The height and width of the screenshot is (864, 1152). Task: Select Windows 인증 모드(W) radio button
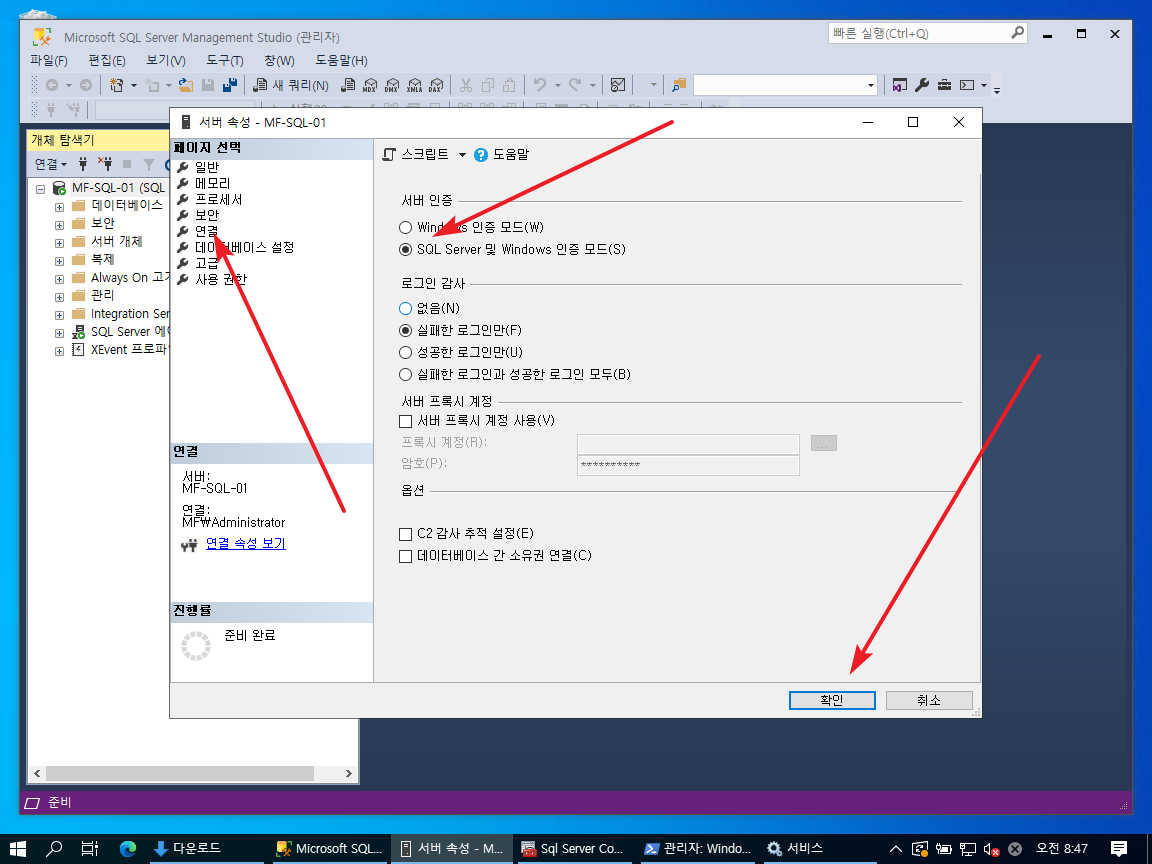click(406, 227)
